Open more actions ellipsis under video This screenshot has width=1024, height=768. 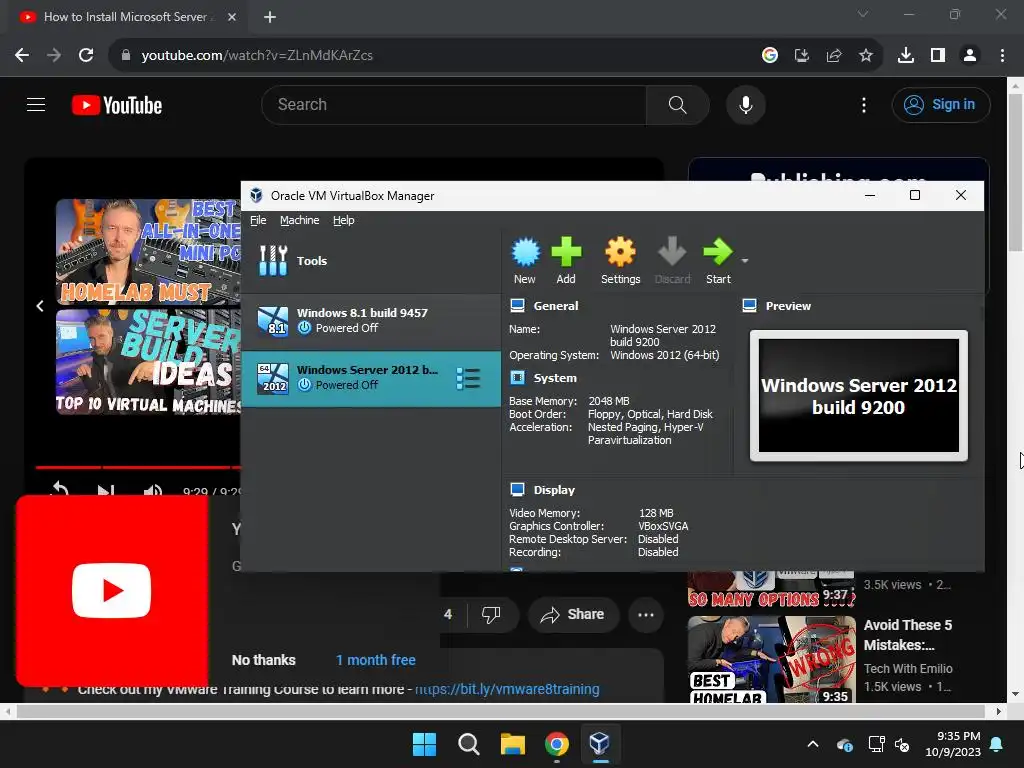(x=646, y=615)
